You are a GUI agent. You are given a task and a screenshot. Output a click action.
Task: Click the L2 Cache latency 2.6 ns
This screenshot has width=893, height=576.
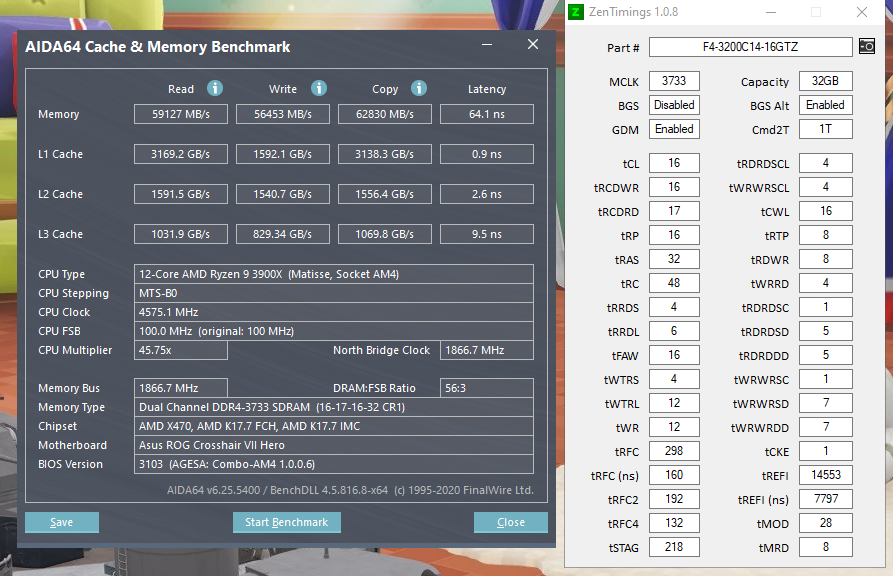pyautogui.click(x=487, y=194)
